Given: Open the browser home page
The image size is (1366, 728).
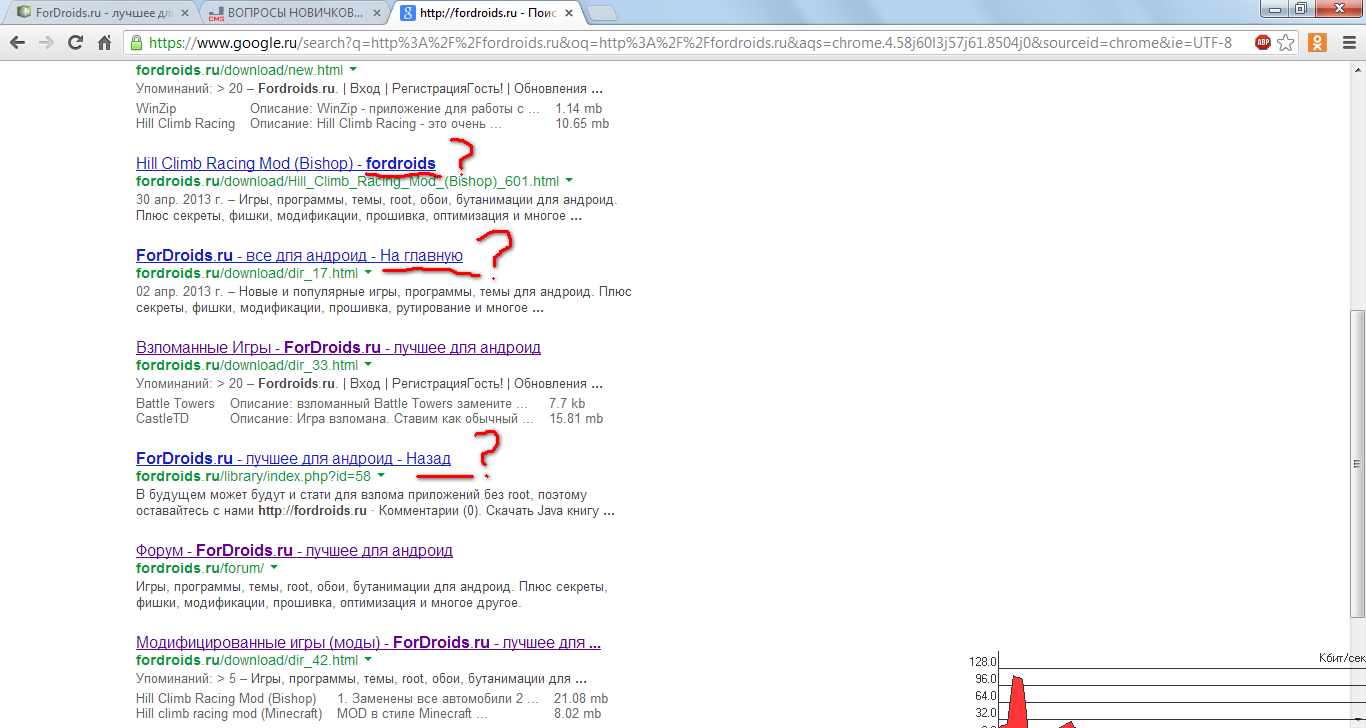Looking at the screenshot, I should coord(104,43).
